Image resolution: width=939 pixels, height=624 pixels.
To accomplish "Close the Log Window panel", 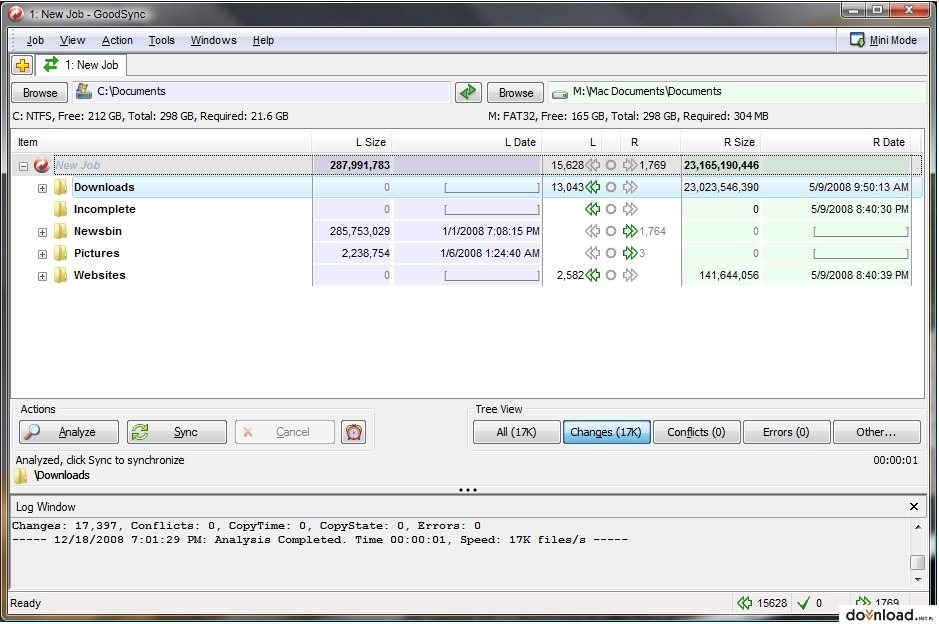I will tap(914, 507).
